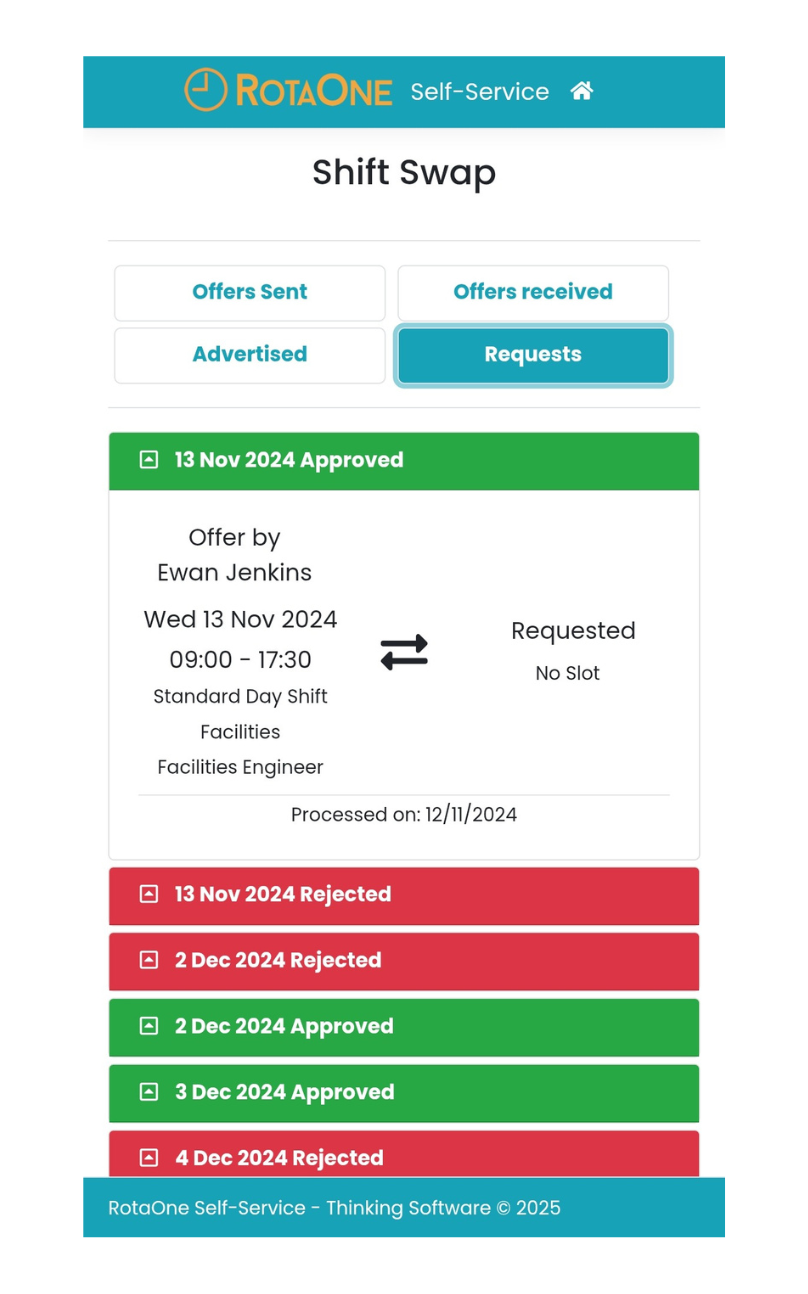Select the Advertised tab
Viewport: 808px width, 1294px height.
[x=250, y=354]
